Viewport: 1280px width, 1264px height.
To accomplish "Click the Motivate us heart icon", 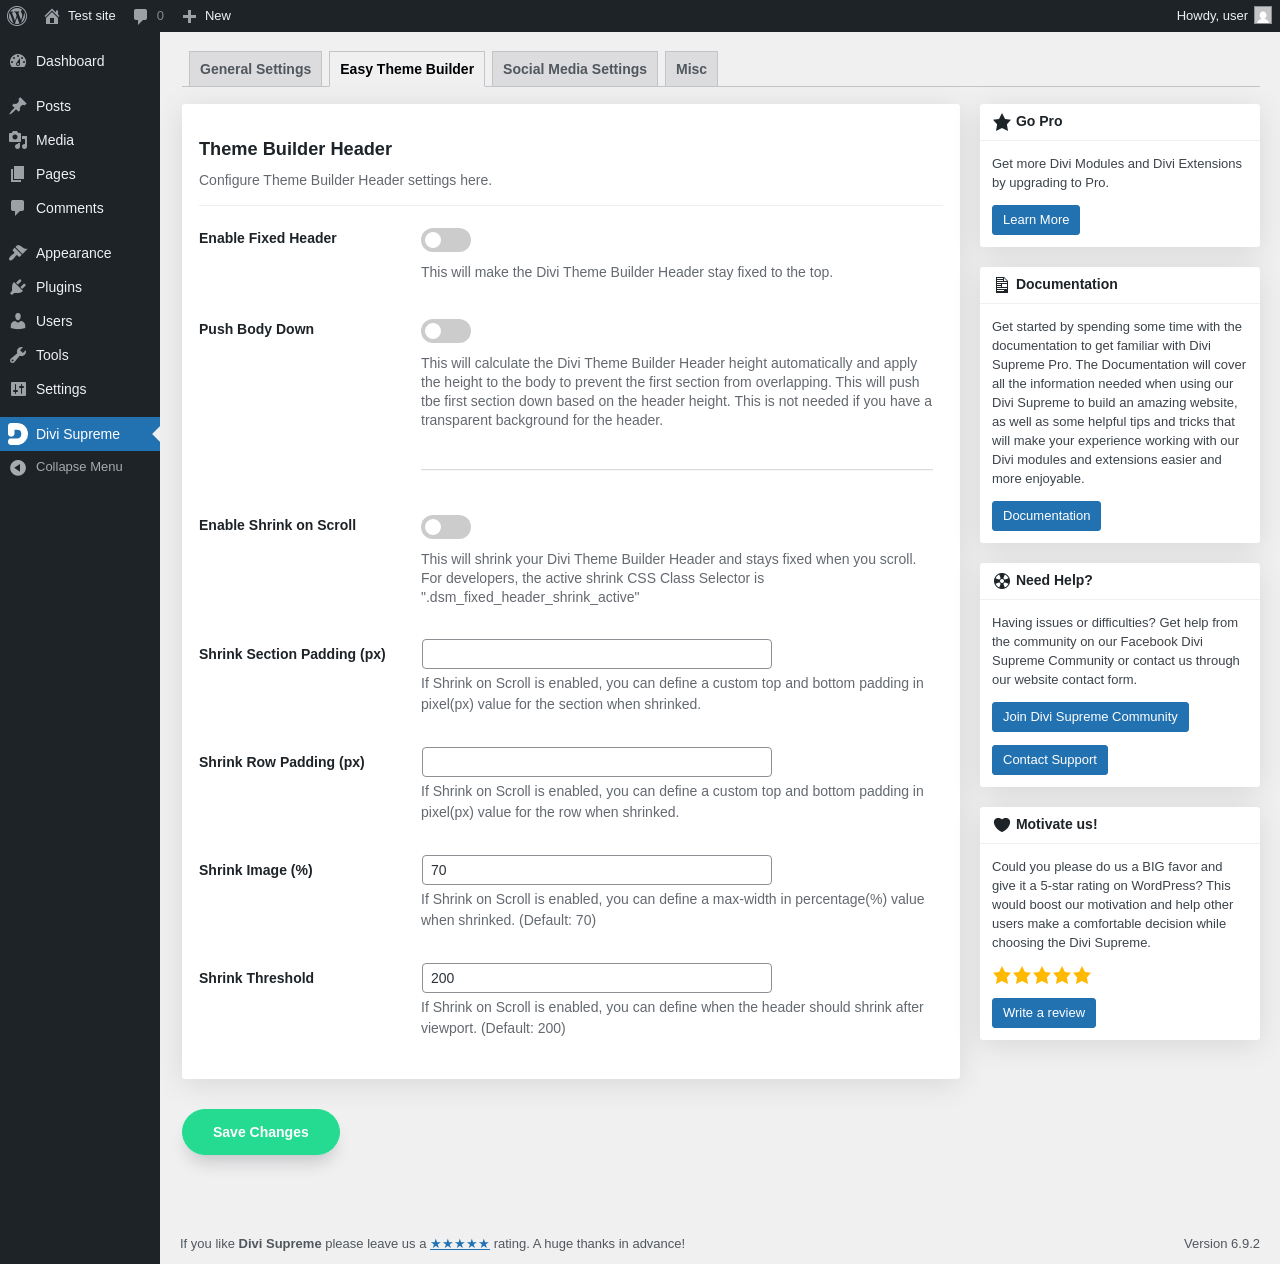I will click(1002, 825).
